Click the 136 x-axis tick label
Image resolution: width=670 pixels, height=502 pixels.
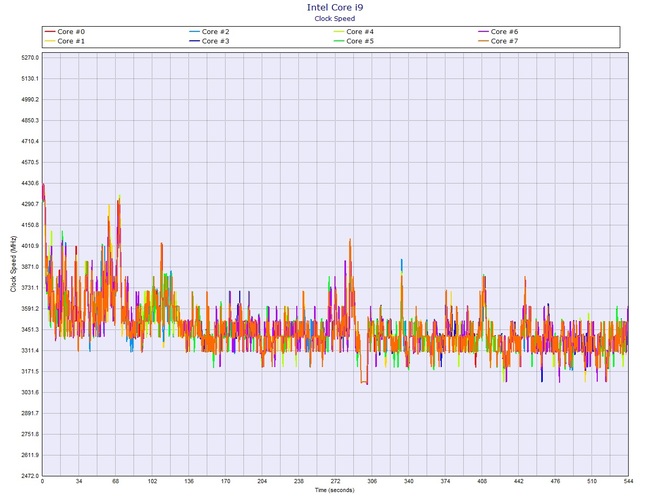189,481
